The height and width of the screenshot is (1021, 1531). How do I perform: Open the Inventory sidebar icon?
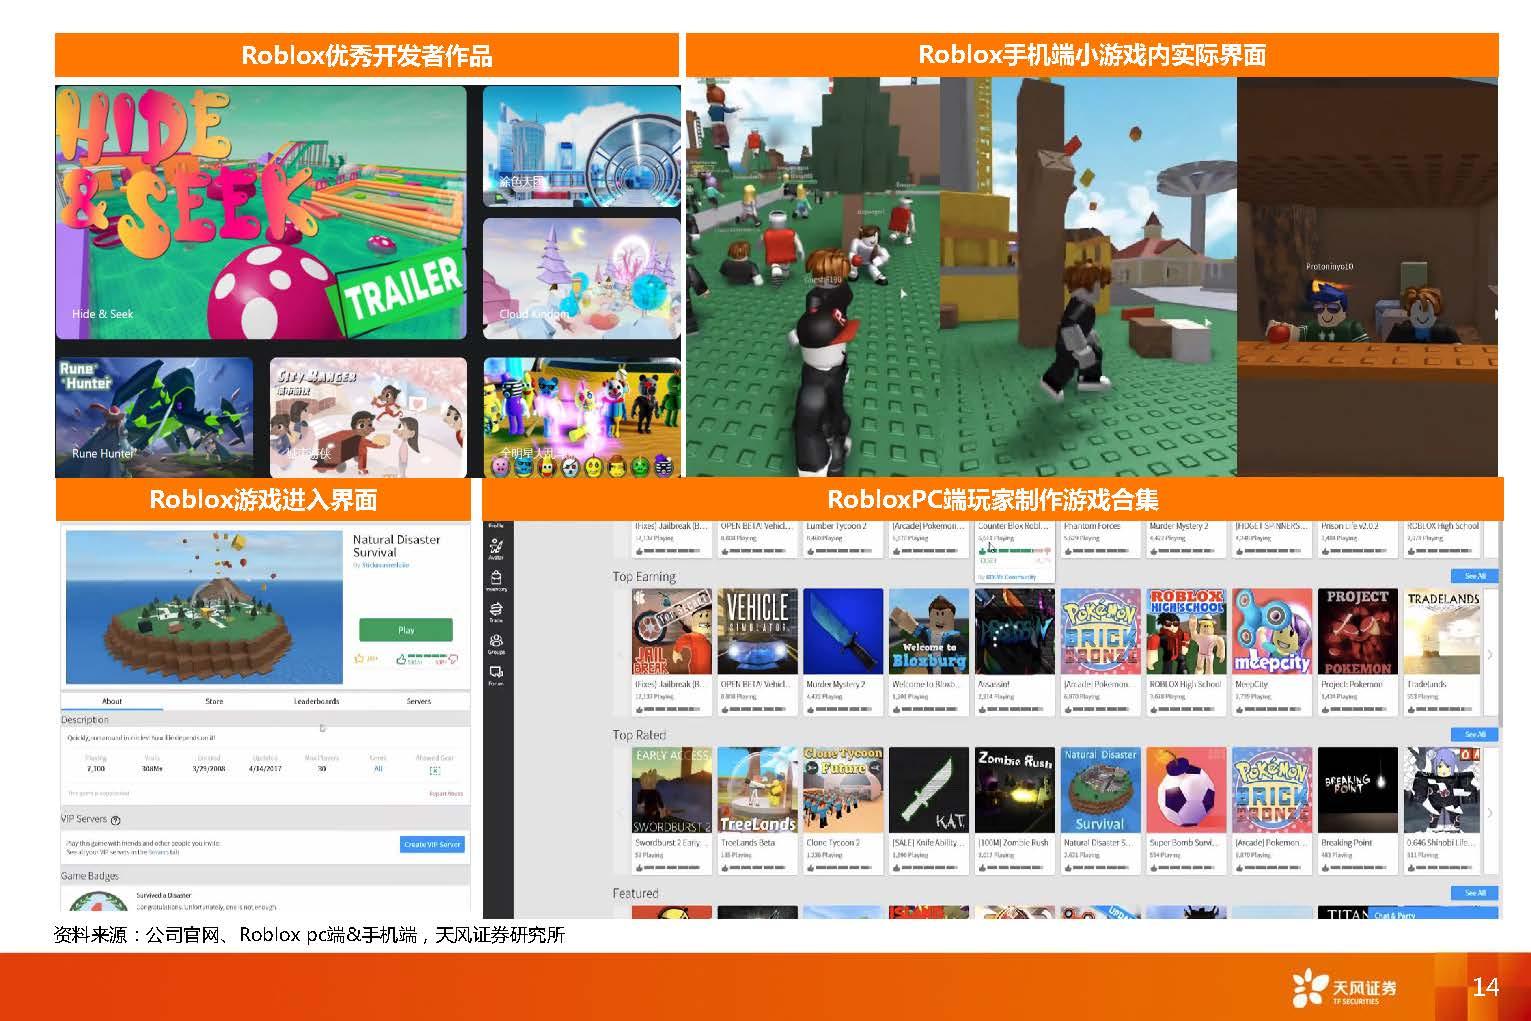(x=496, y=579)
